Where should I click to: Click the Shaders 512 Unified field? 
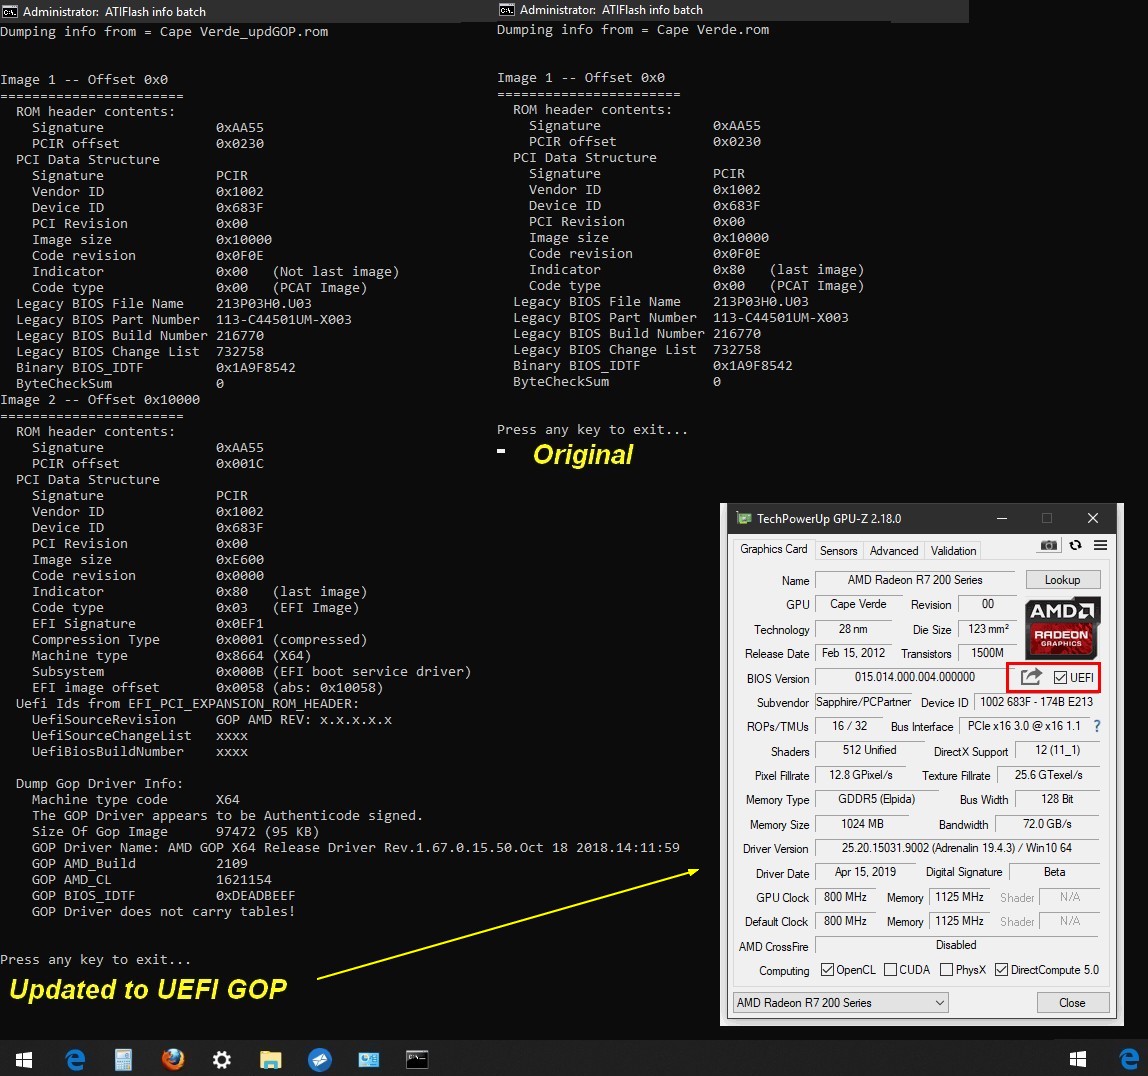[869, 750]
